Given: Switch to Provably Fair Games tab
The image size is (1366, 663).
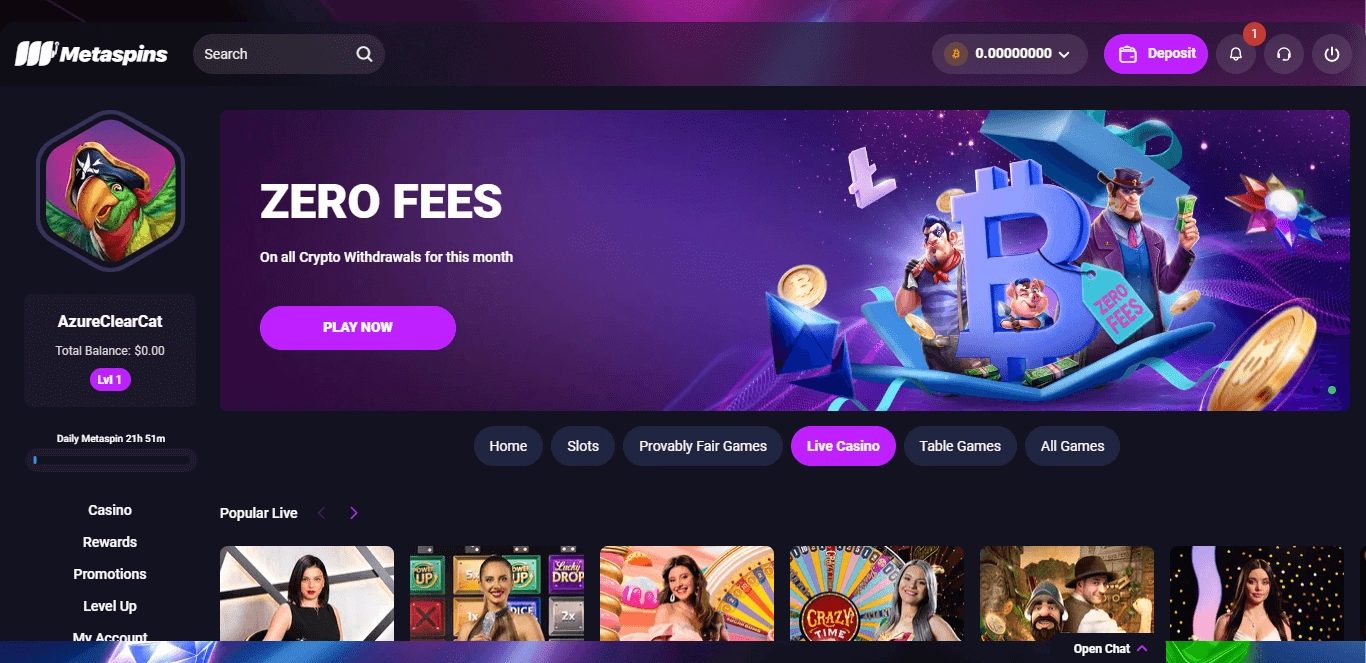Looking at the screenshot, I should (703, 446).
